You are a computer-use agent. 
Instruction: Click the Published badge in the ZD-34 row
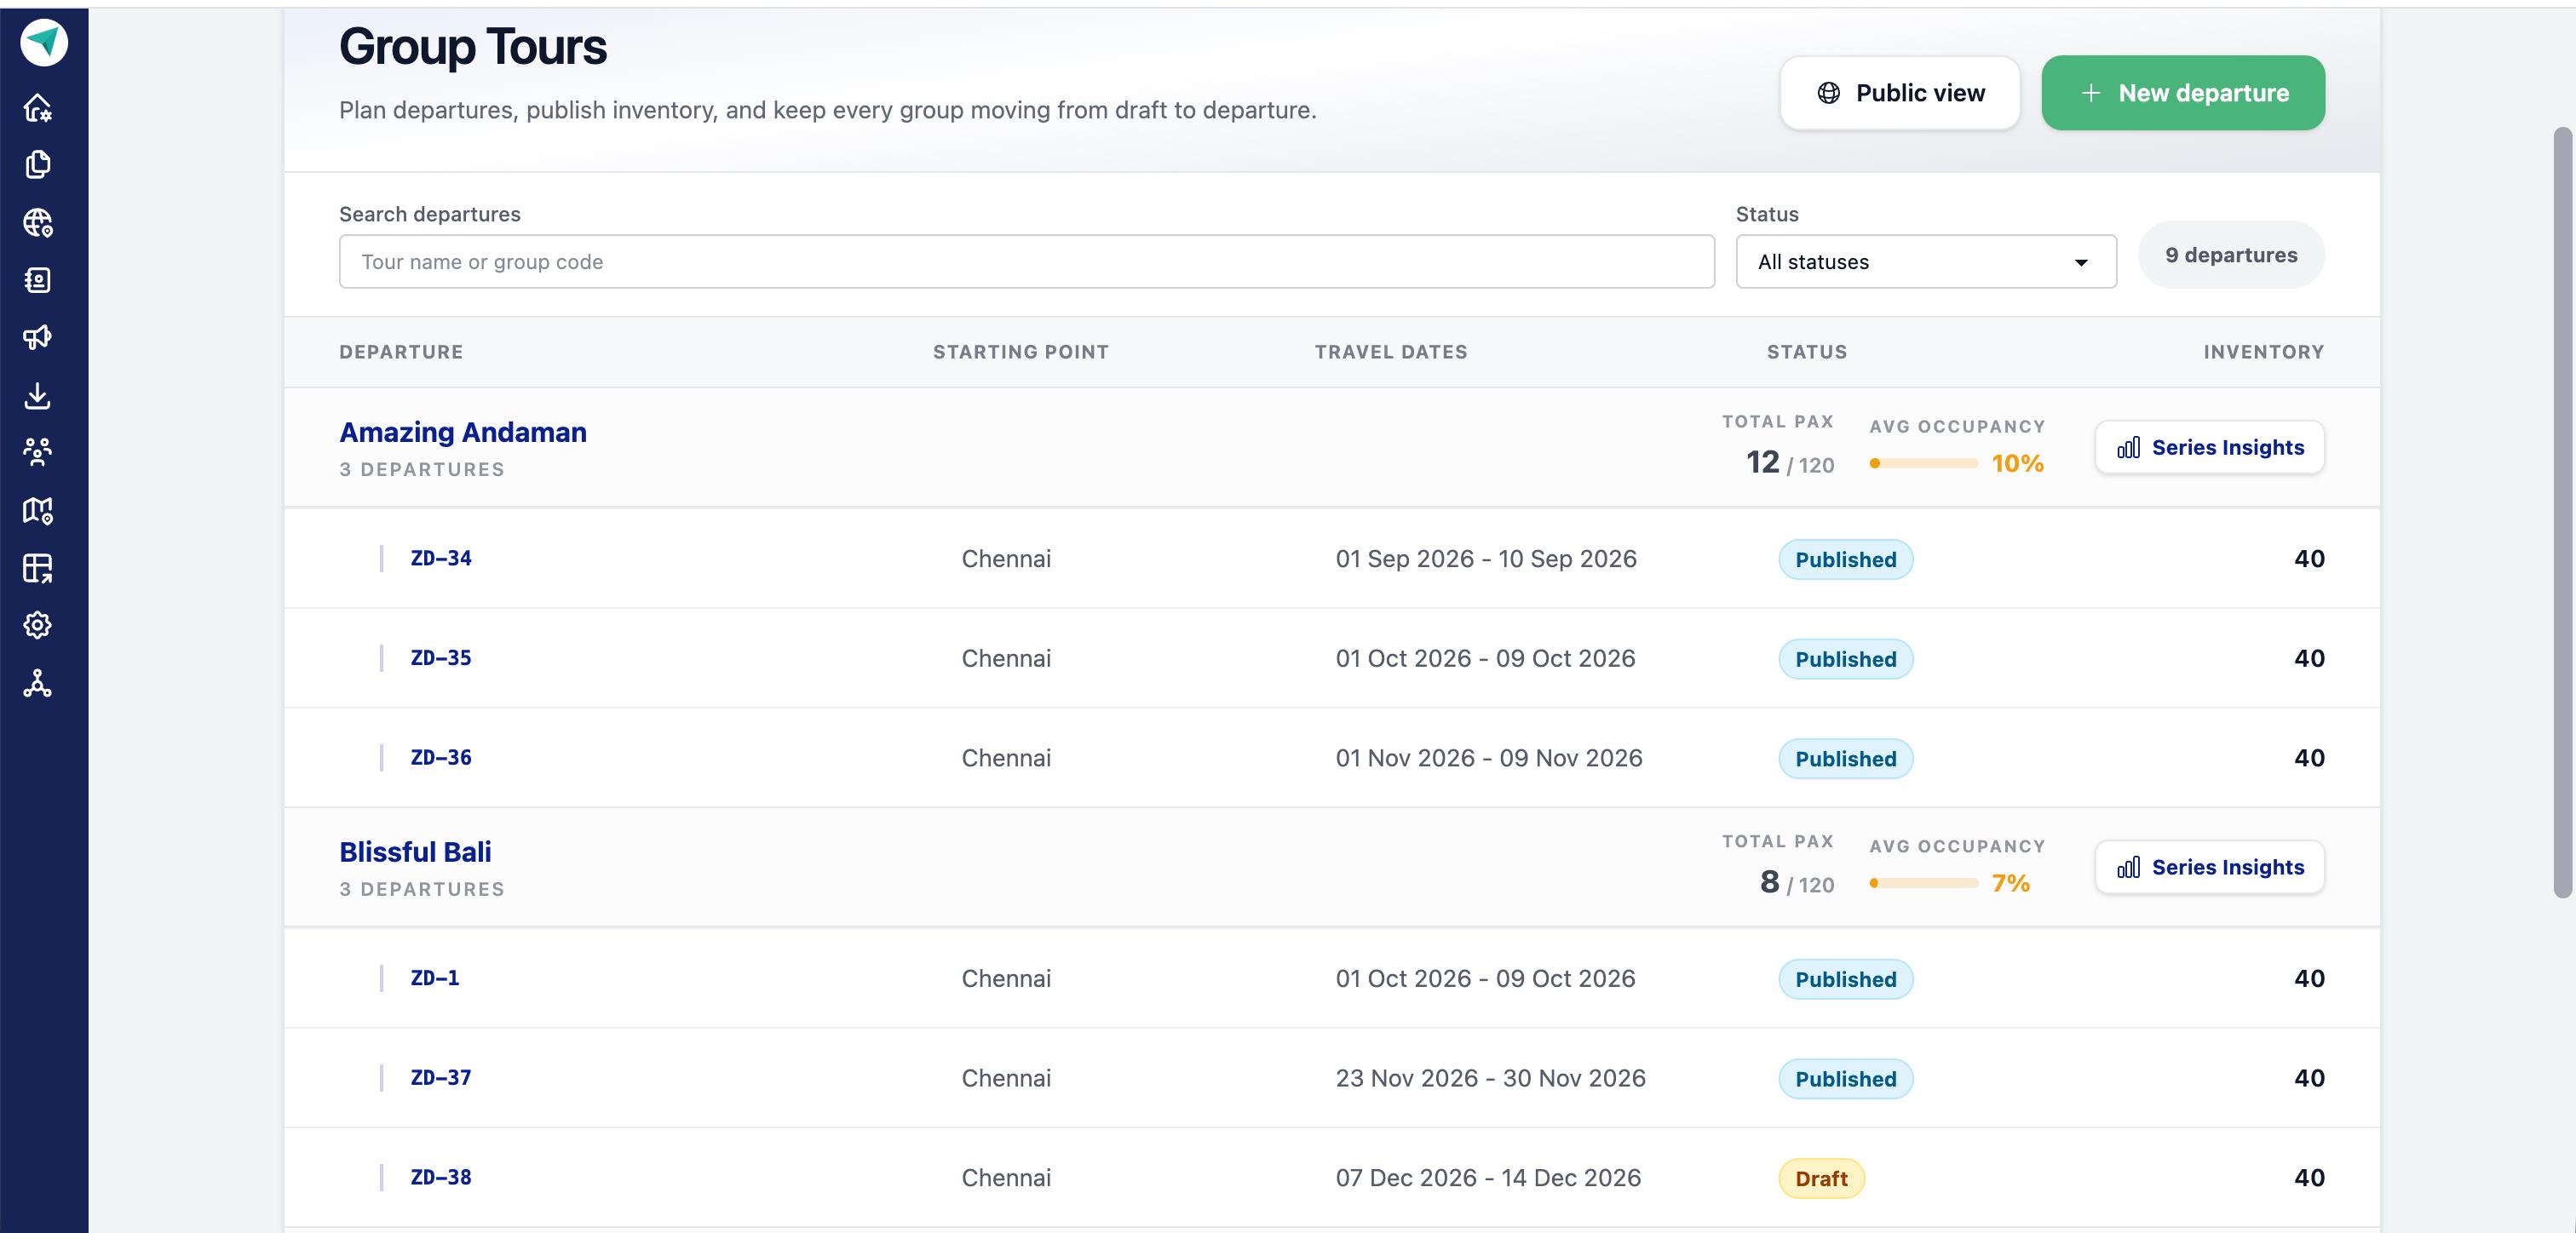click(x=1845, y=559)
